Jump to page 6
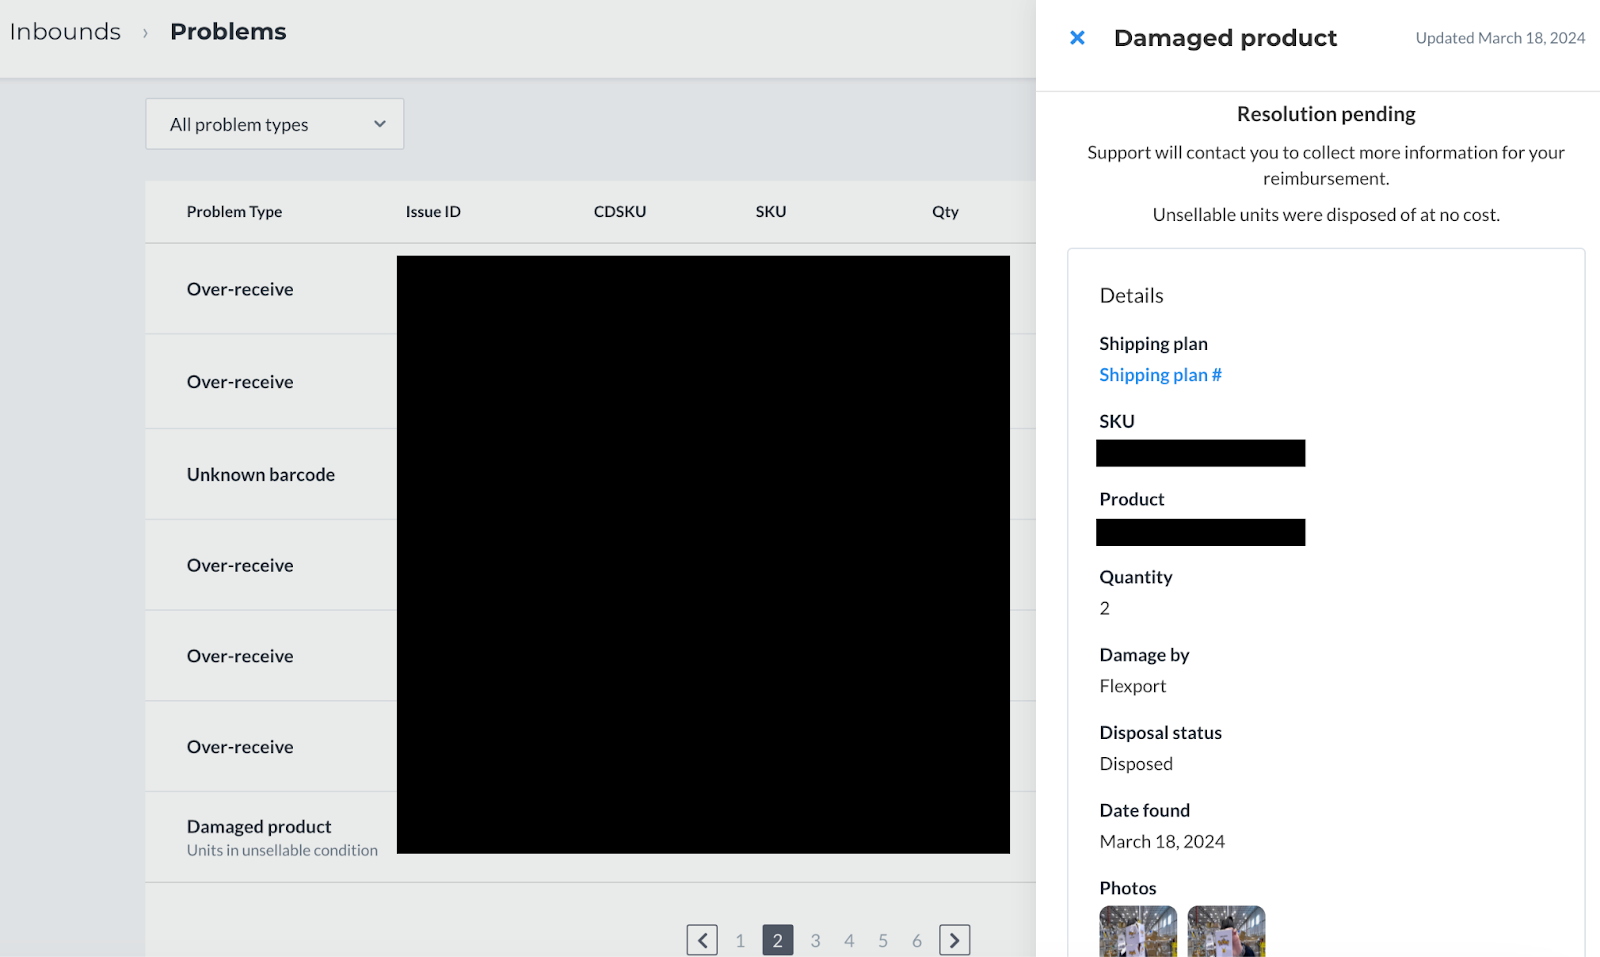Image resolution: width=1600 pixels, height=957 pixels. 917,940
